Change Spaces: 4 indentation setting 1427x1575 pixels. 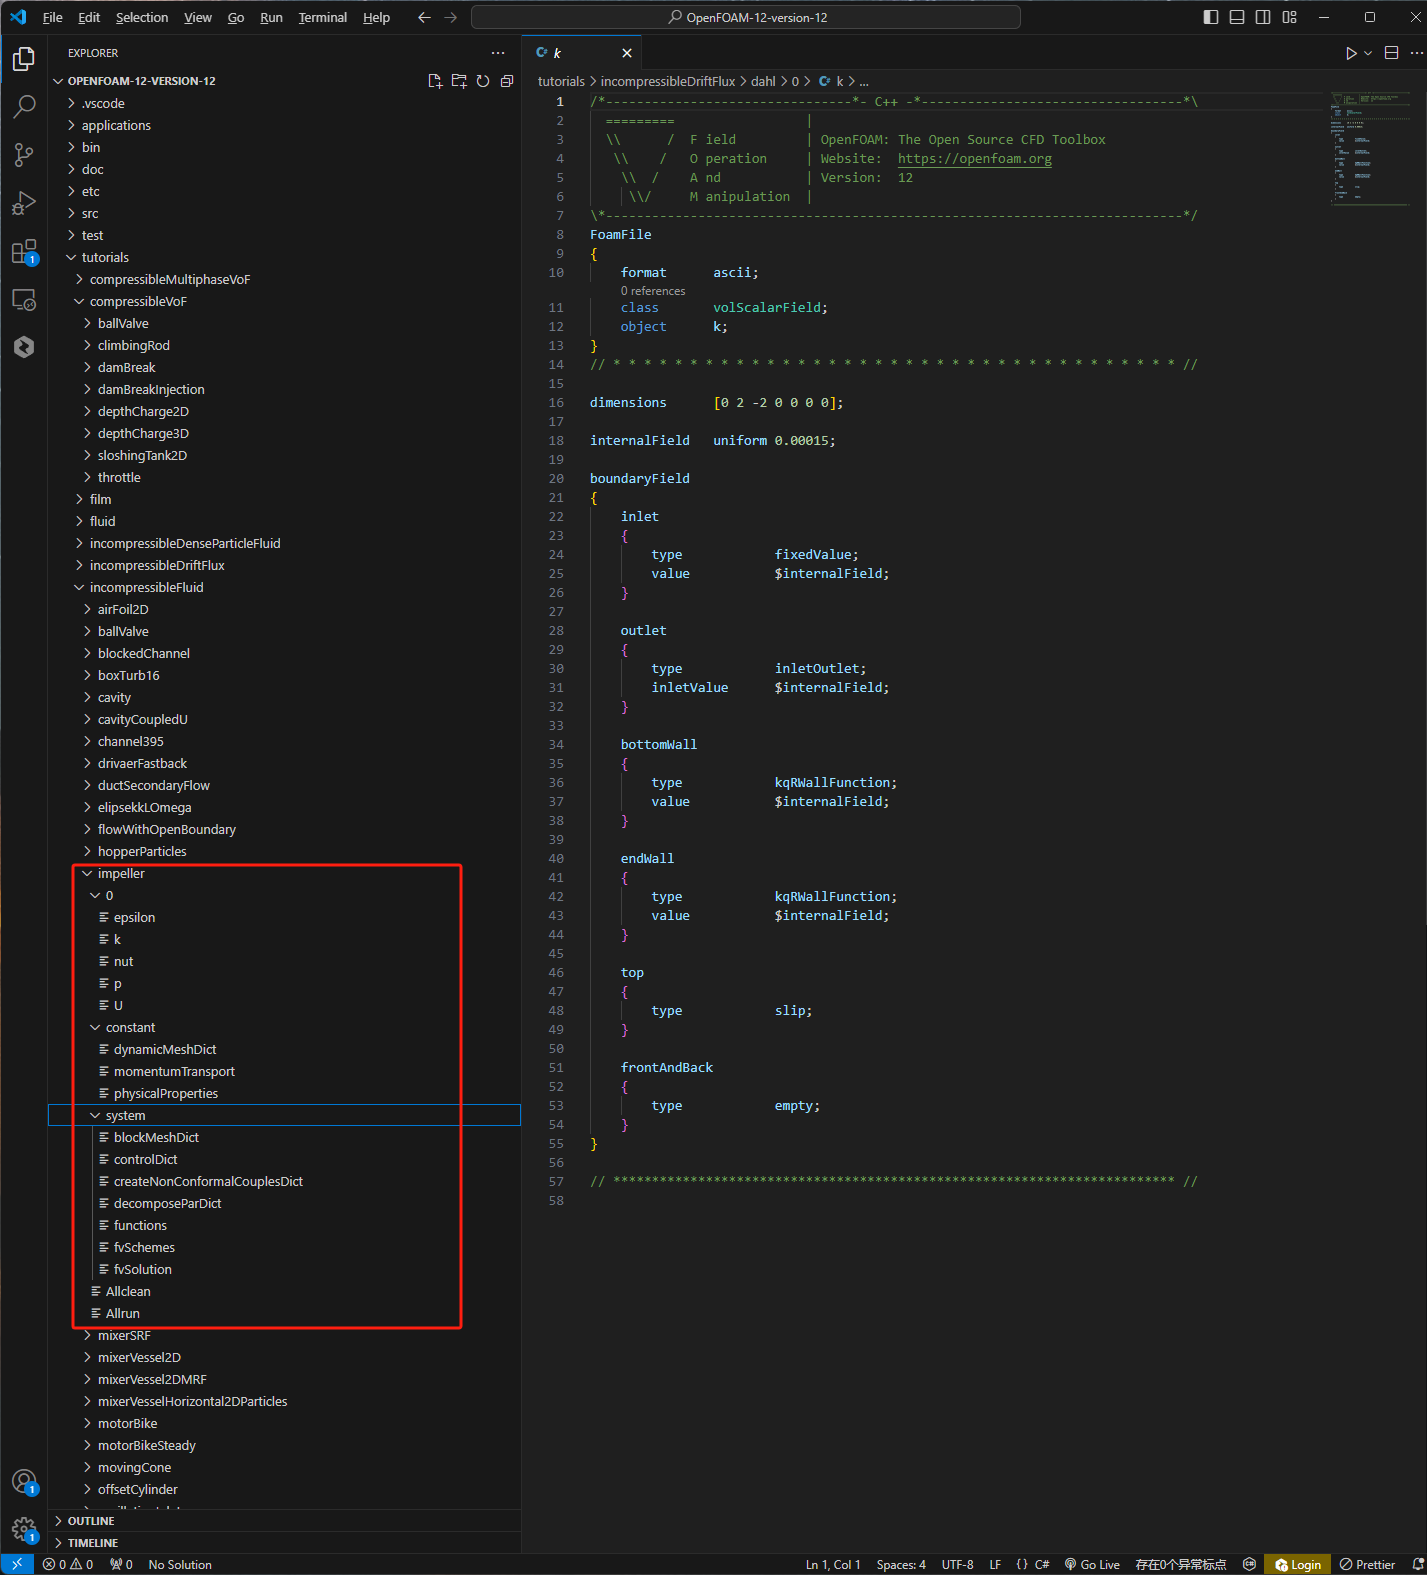click(901, 1565)
